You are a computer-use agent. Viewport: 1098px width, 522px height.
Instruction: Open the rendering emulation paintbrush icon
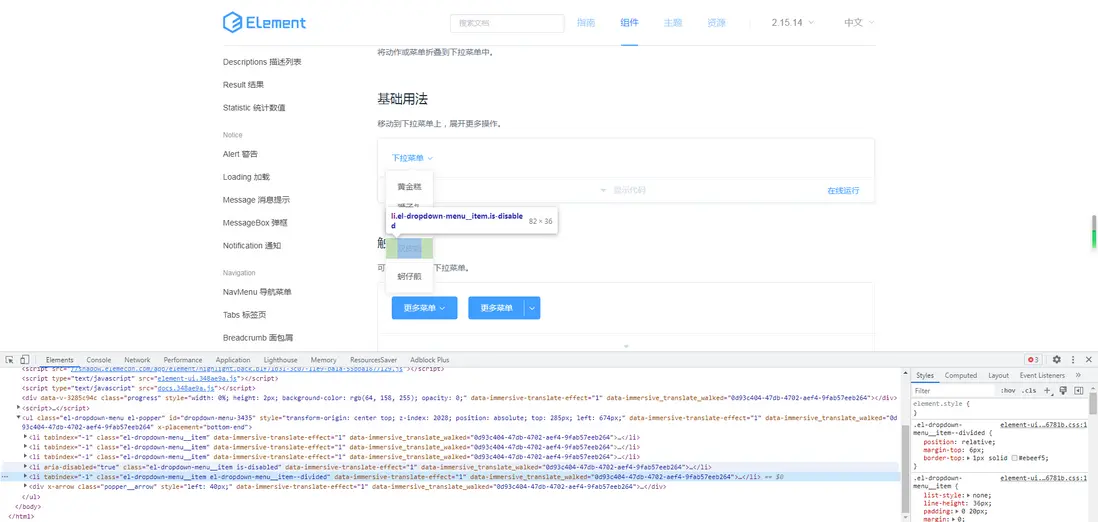pyautogui.click(x=1063, y=390)
